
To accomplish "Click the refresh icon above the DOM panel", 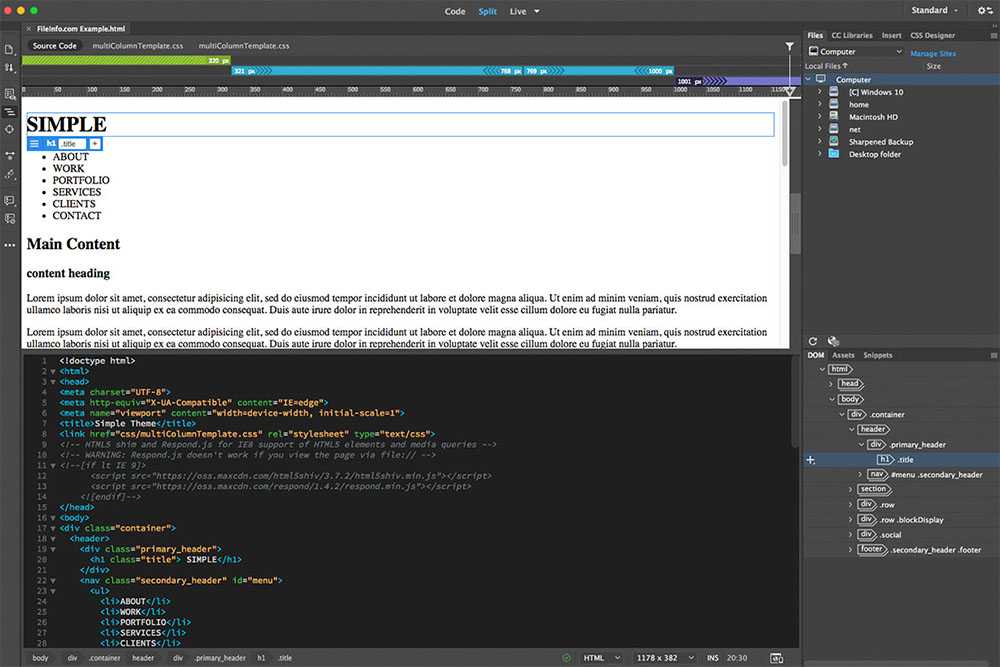I will (x=813, y=341).
